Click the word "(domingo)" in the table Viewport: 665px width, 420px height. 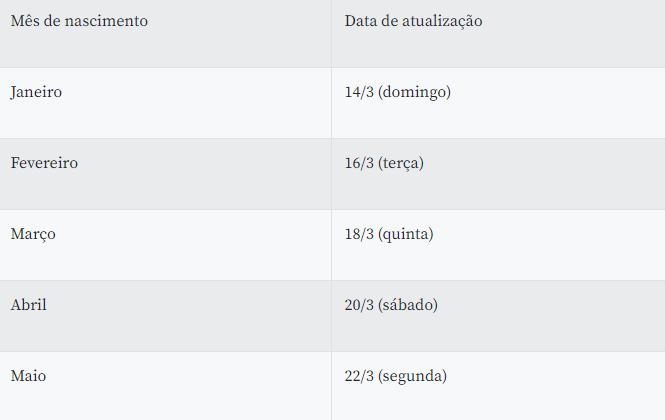[415, 92]
